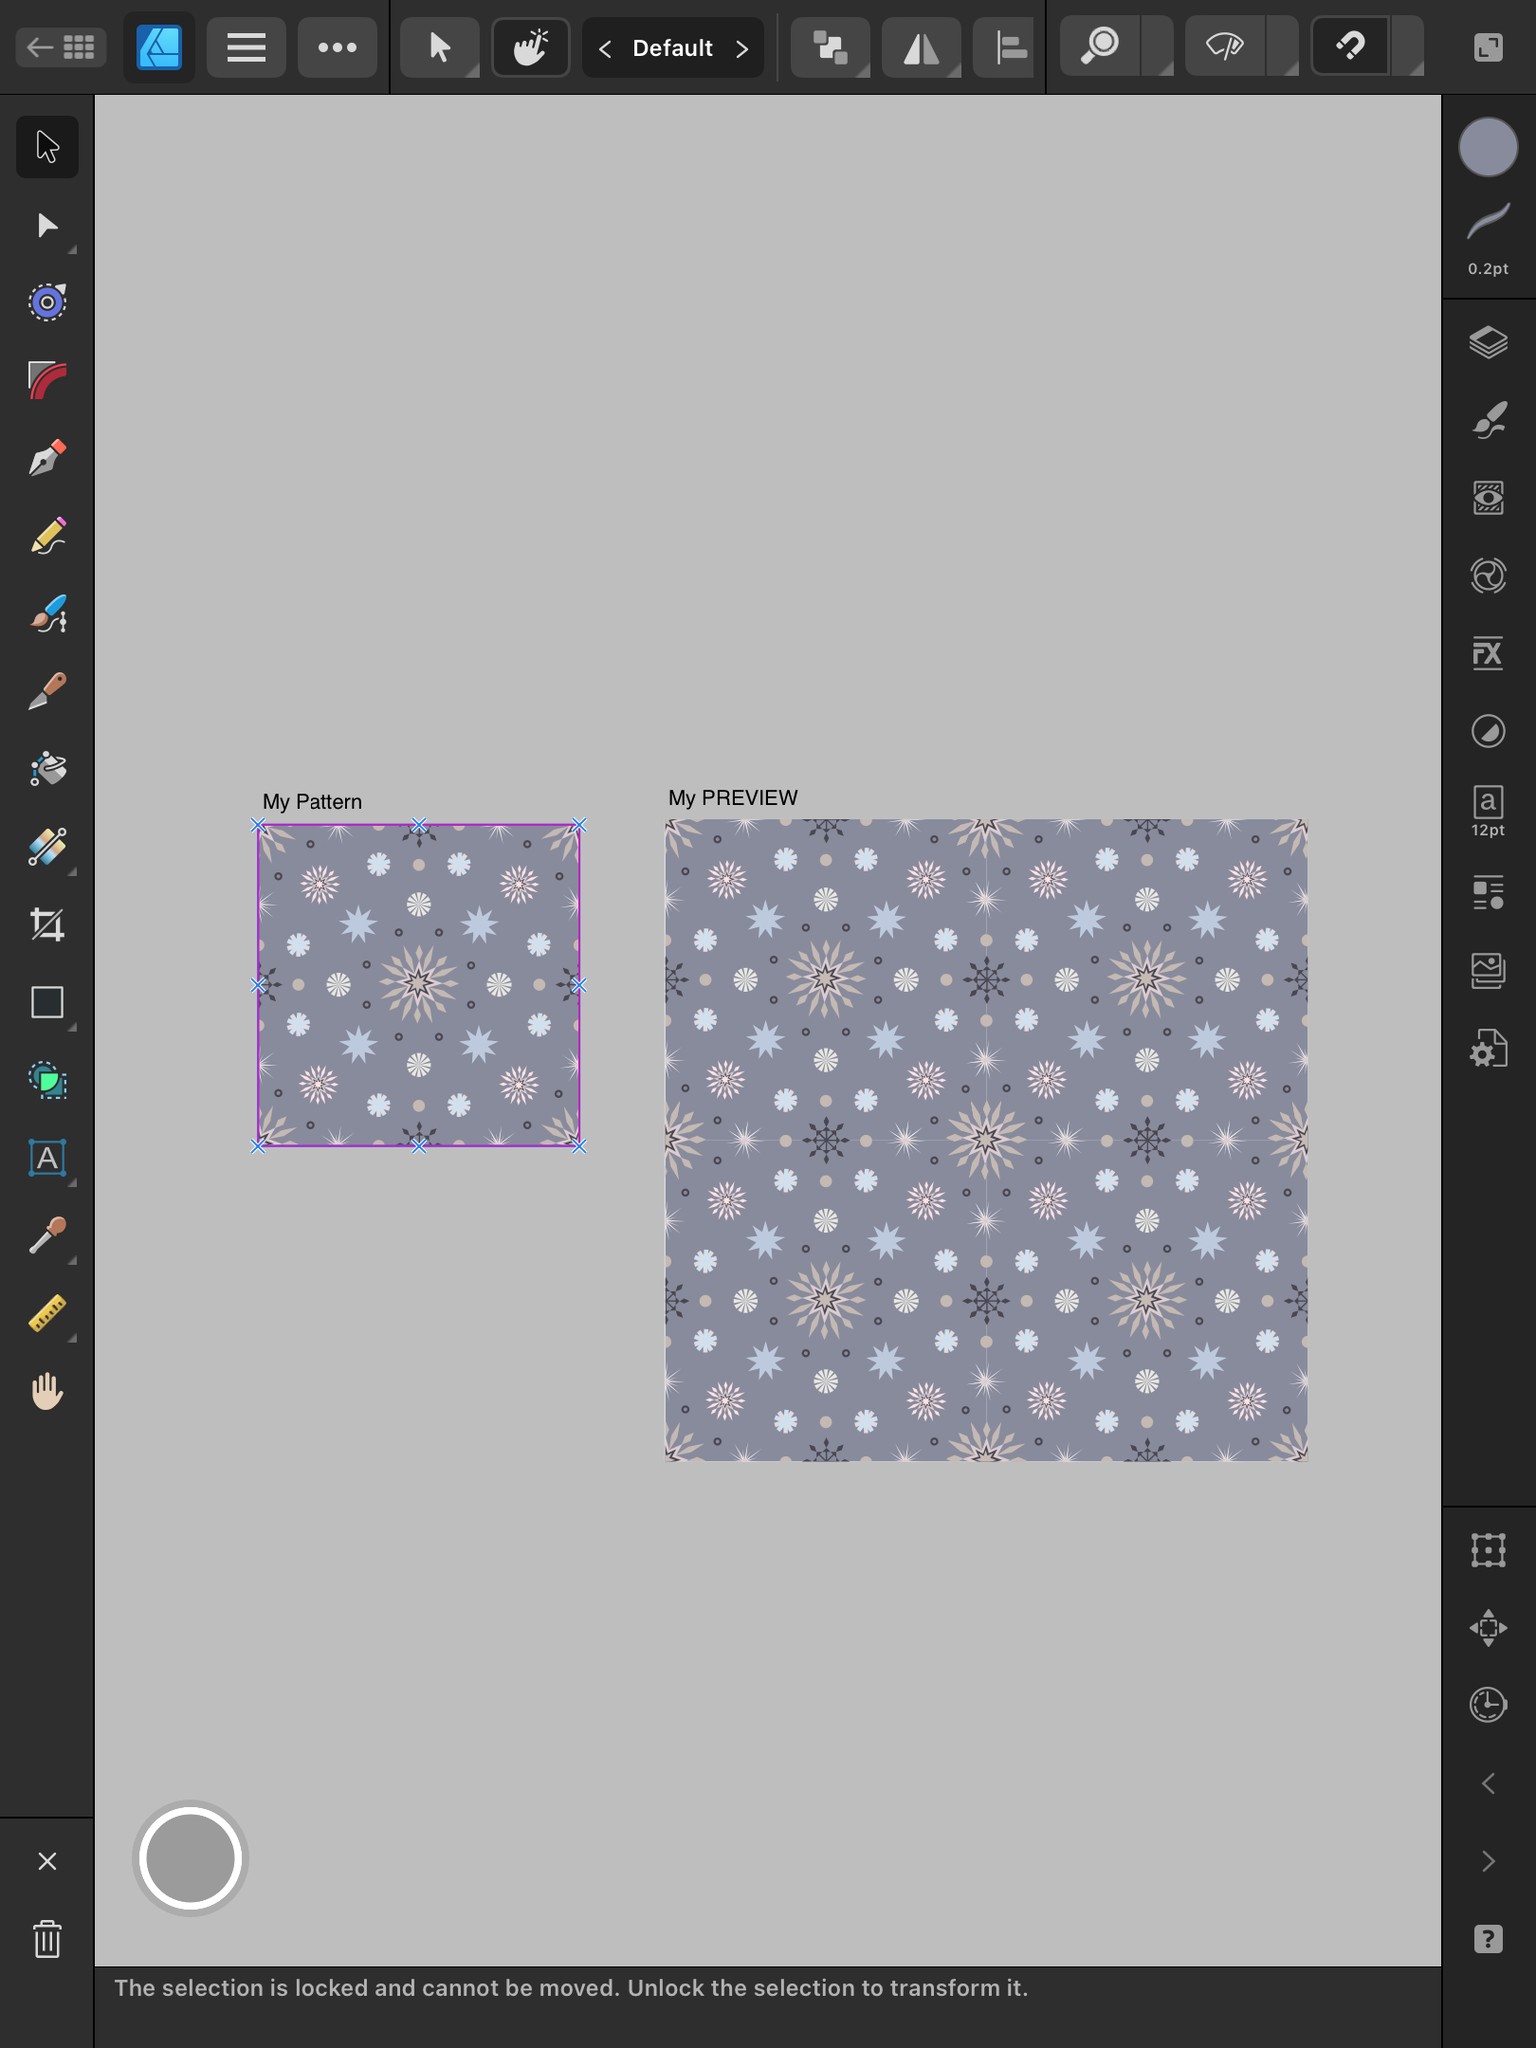Screen dimensions: 1536x2048
Task: Click the small pattern tile thumbnail
Action: pos(419,985)
